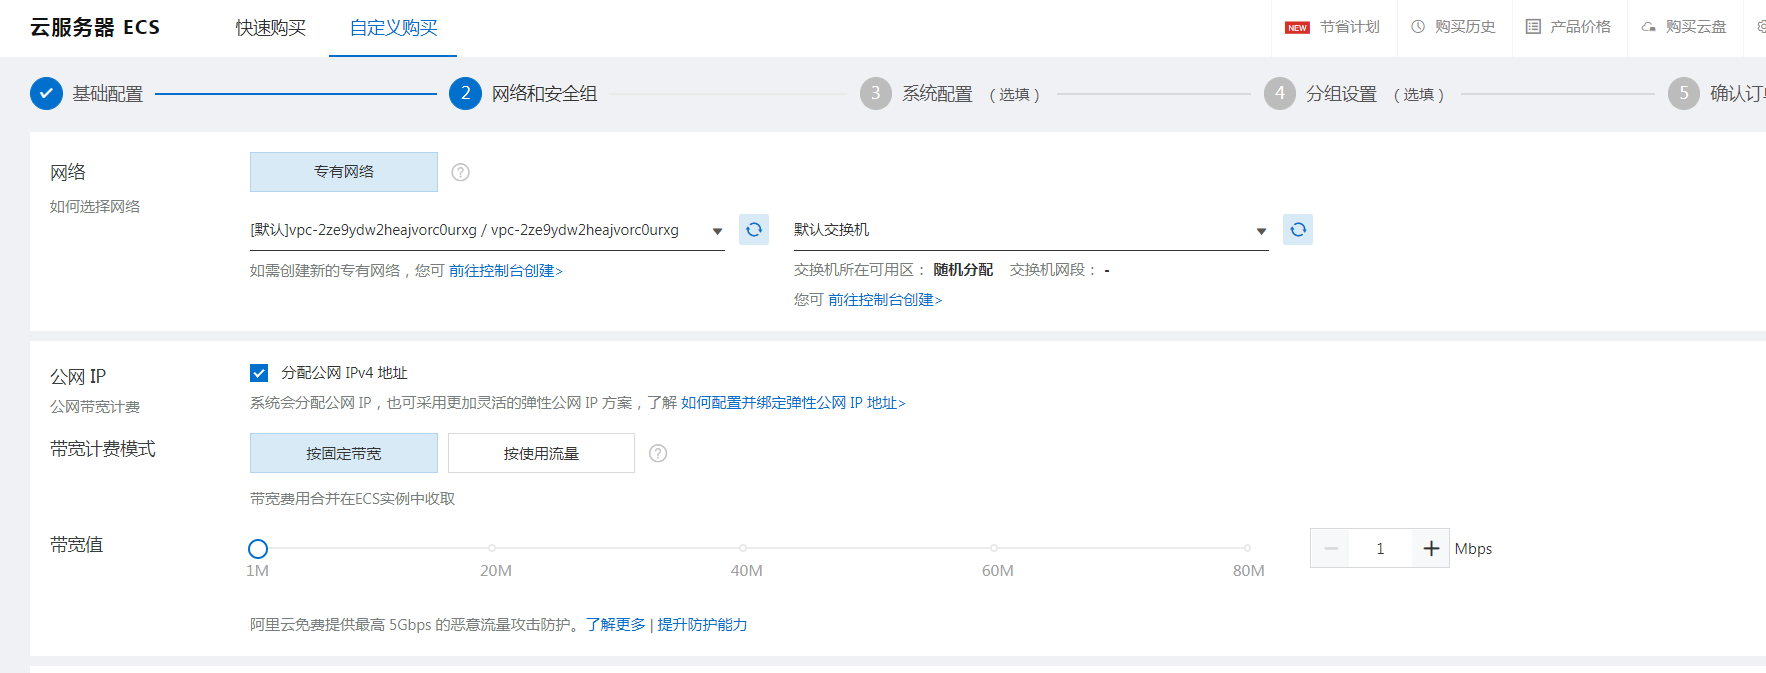Viewport: 1766px width, 673px height.
Task: Go back to step 基础配置 checkmark
Action: pos(46,93)
